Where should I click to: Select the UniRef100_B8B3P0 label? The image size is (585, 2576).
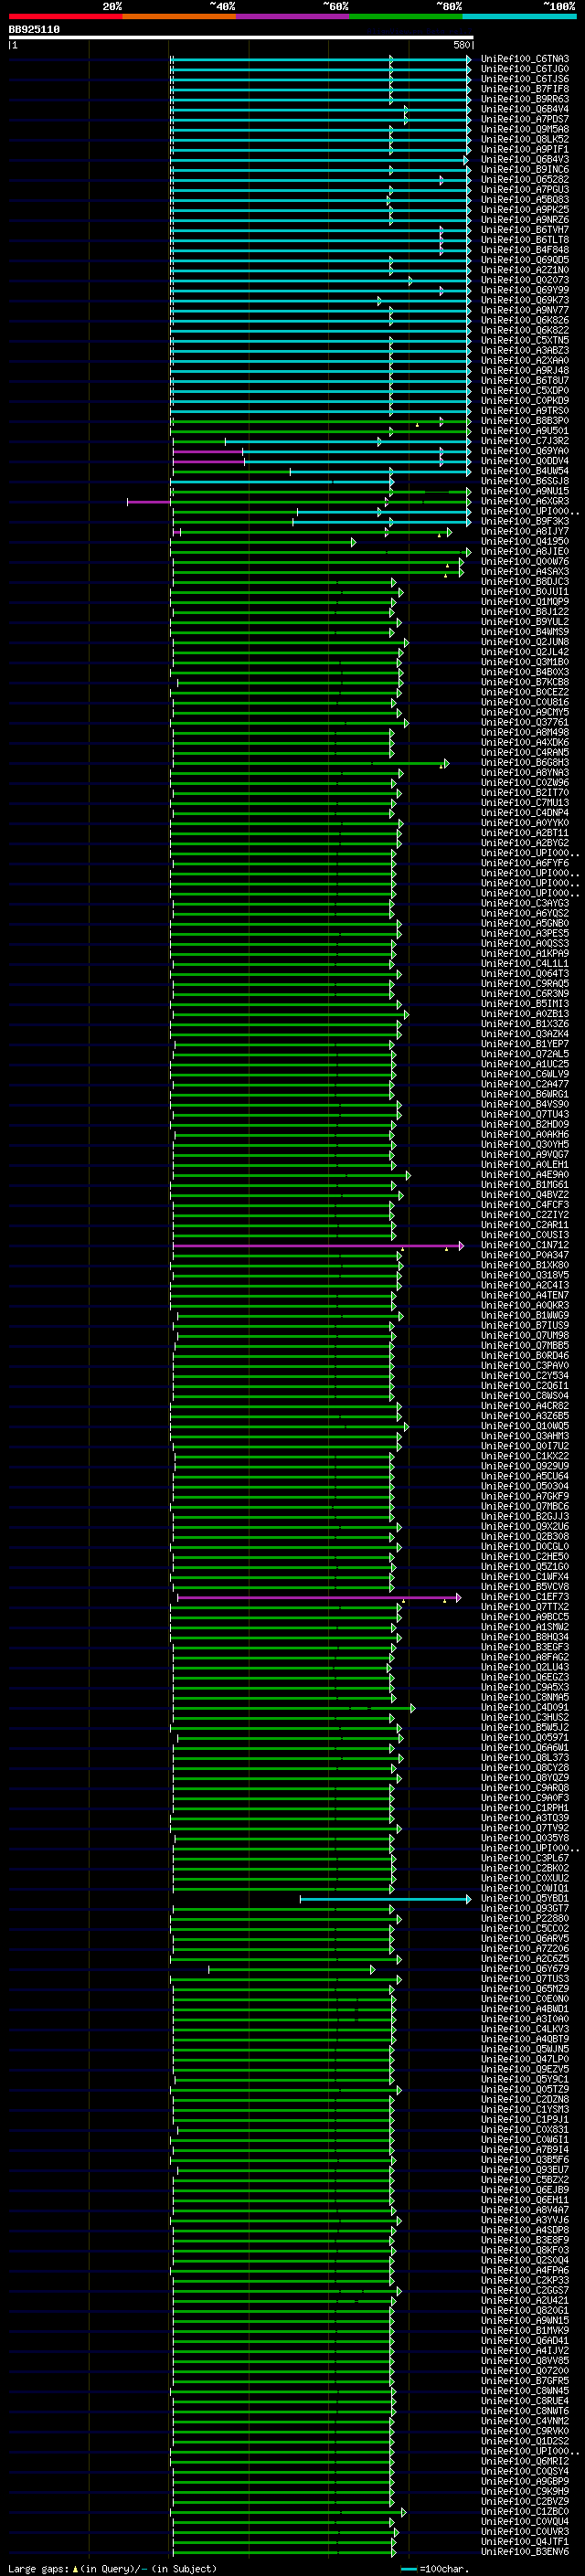click(x=525, y=421)
